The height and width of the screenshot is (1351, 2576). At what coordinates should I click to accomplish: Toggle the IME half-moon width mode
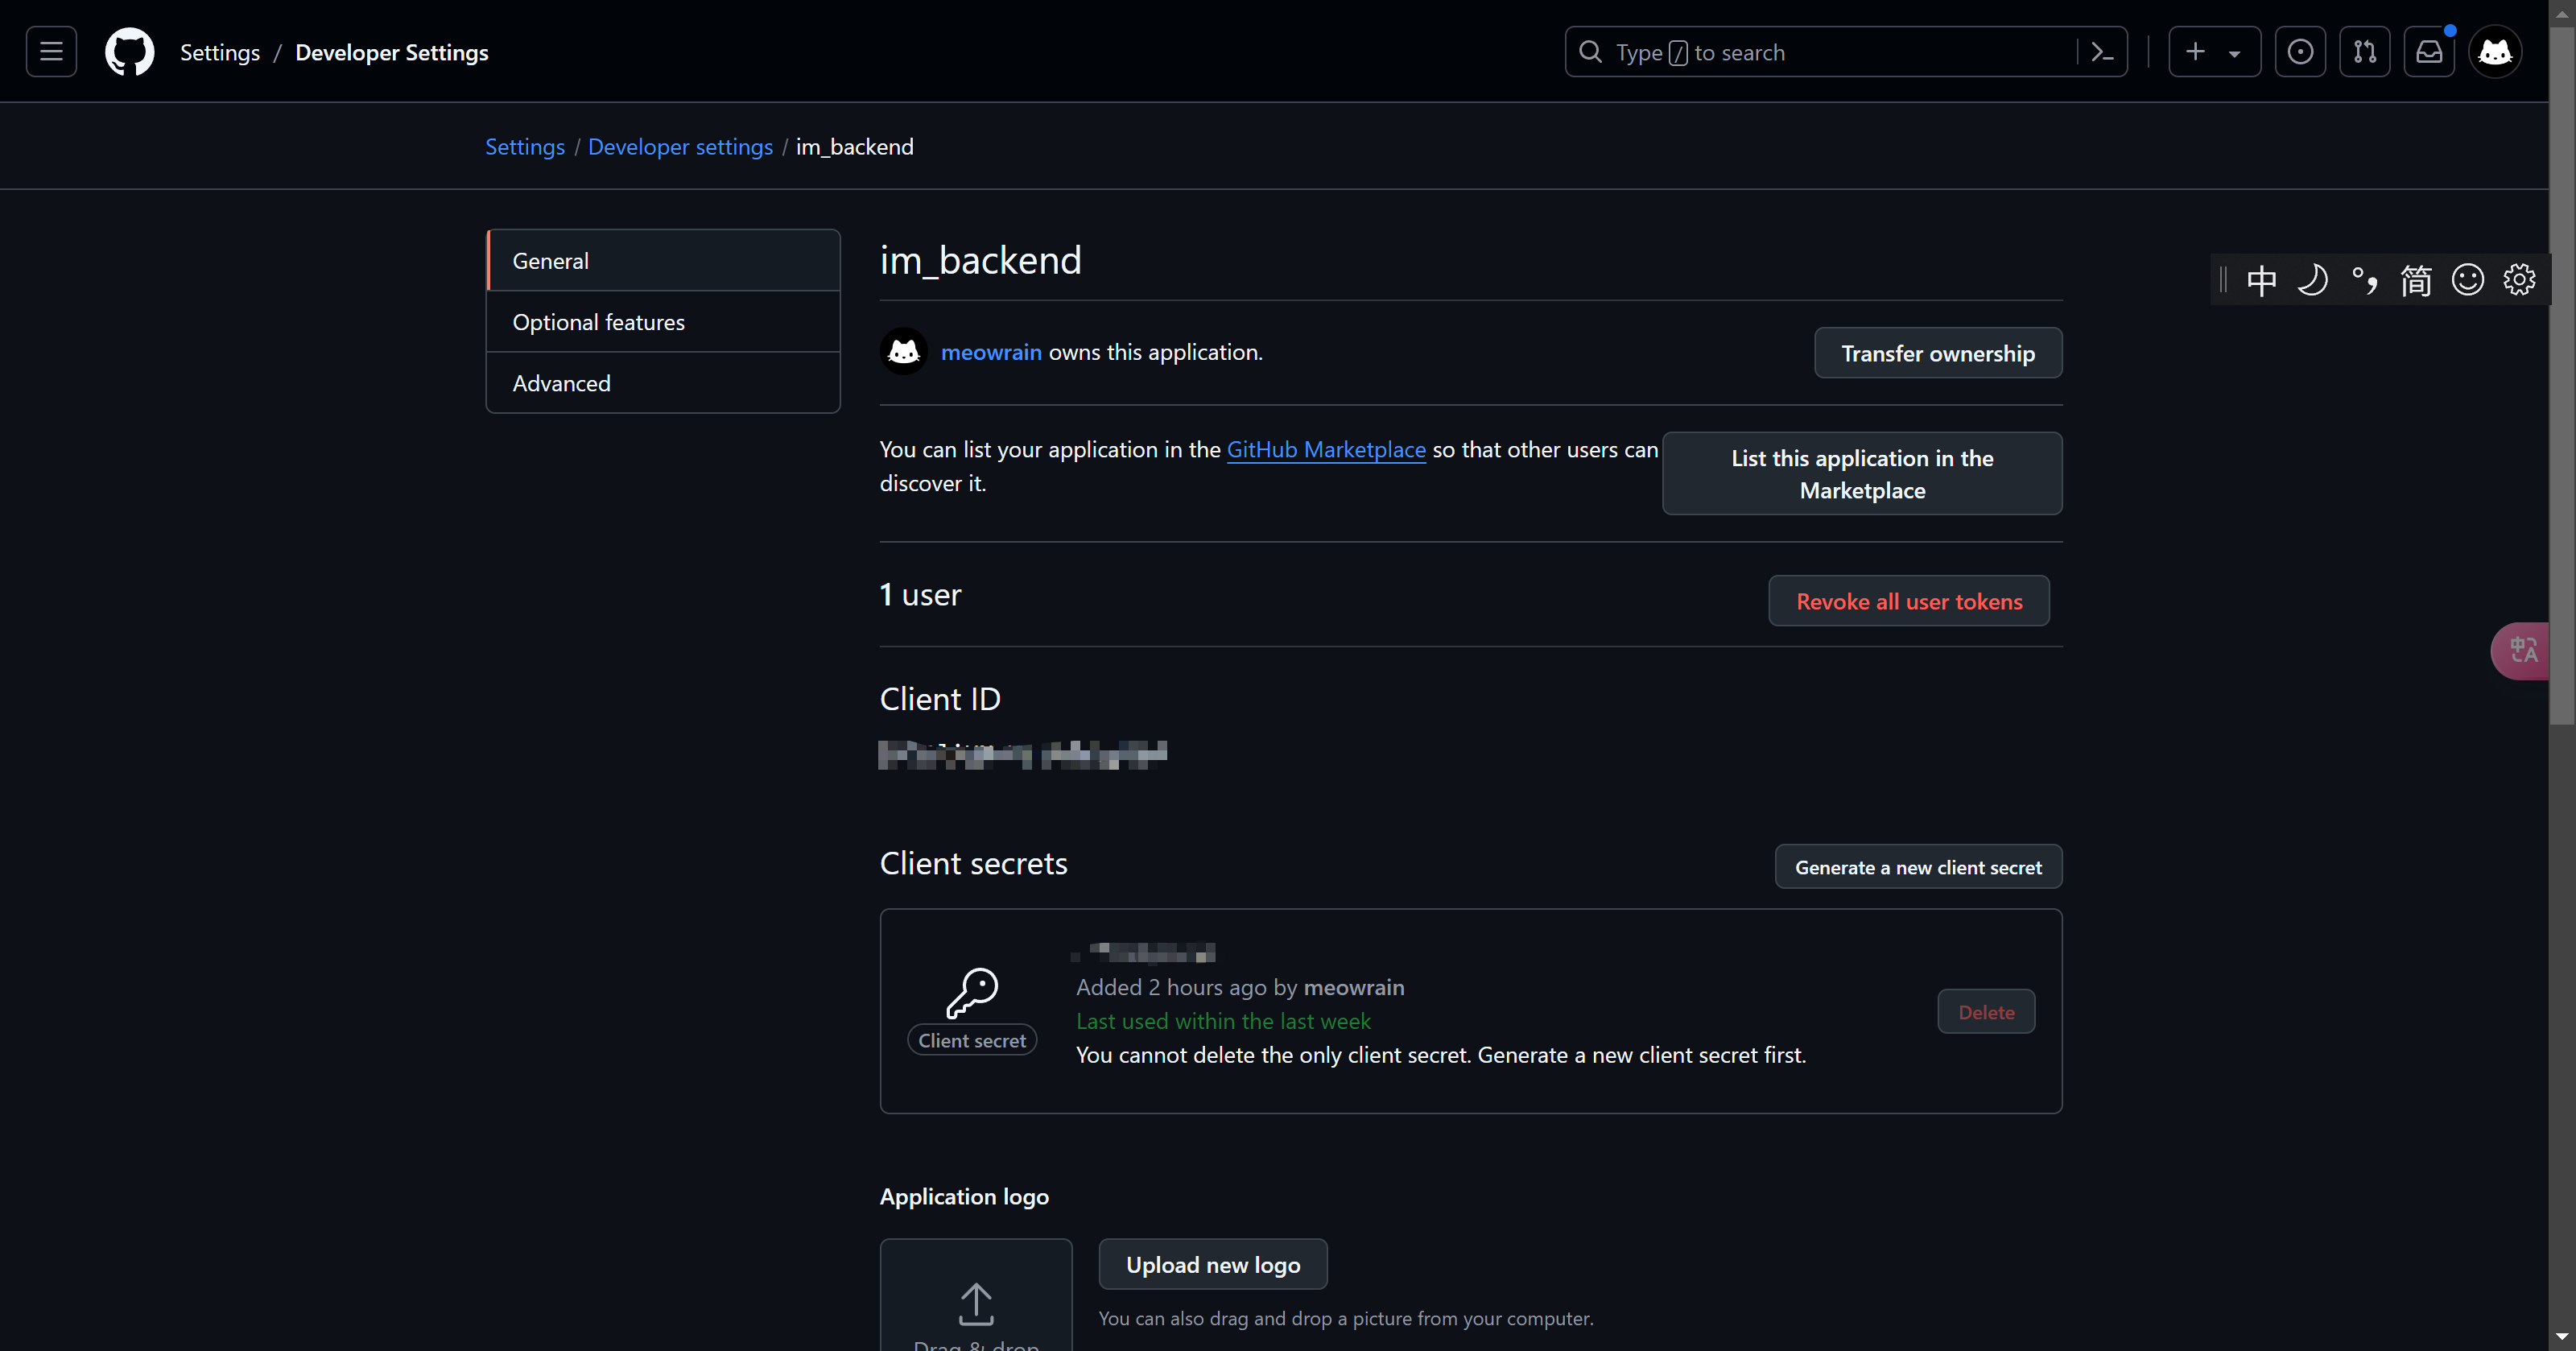pyautogui.click(x=2312, y=280)
